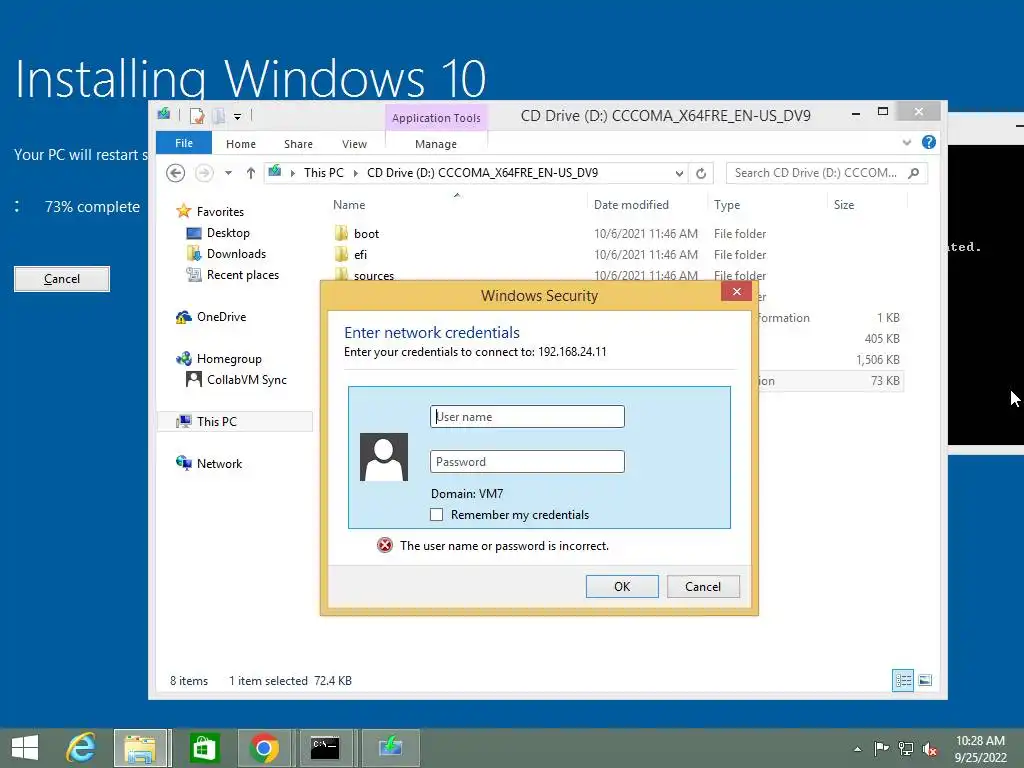Go up one folder level
Image resolution: width=1024 pixels, height=768 pixels.
[x=251, y=173]
